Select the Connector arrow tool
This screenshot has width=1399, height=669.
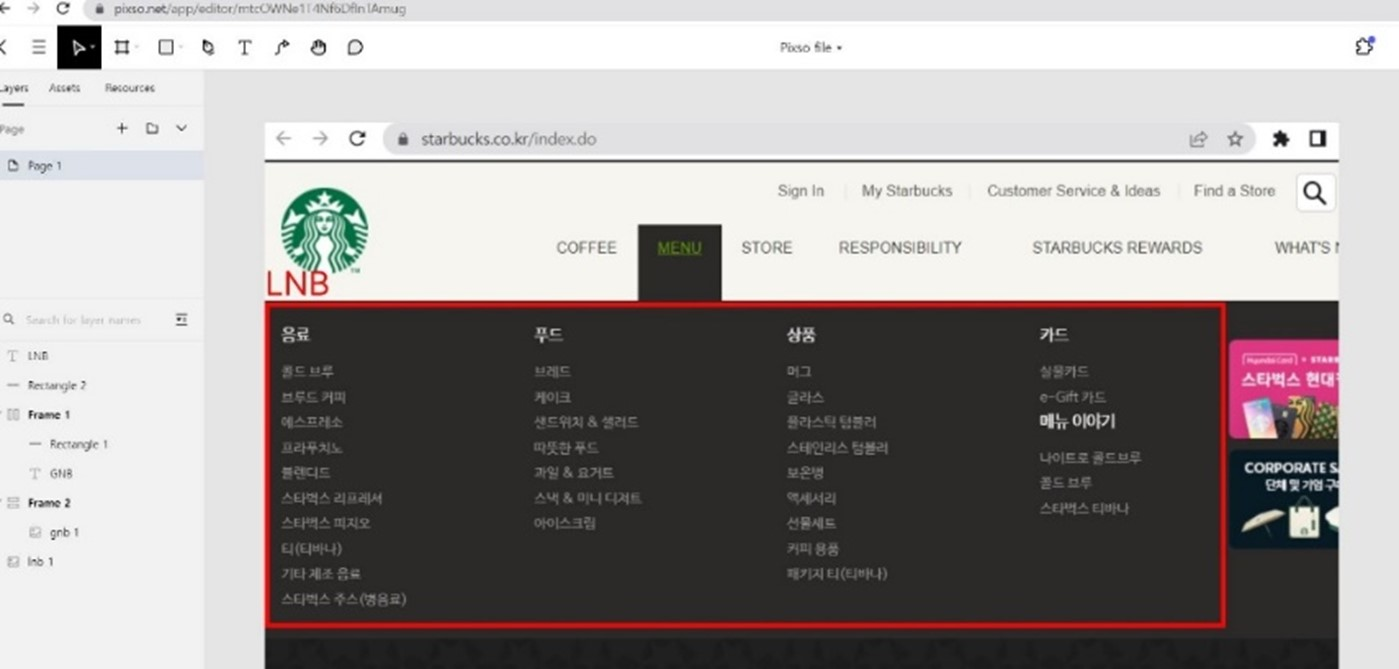(282, 47)
